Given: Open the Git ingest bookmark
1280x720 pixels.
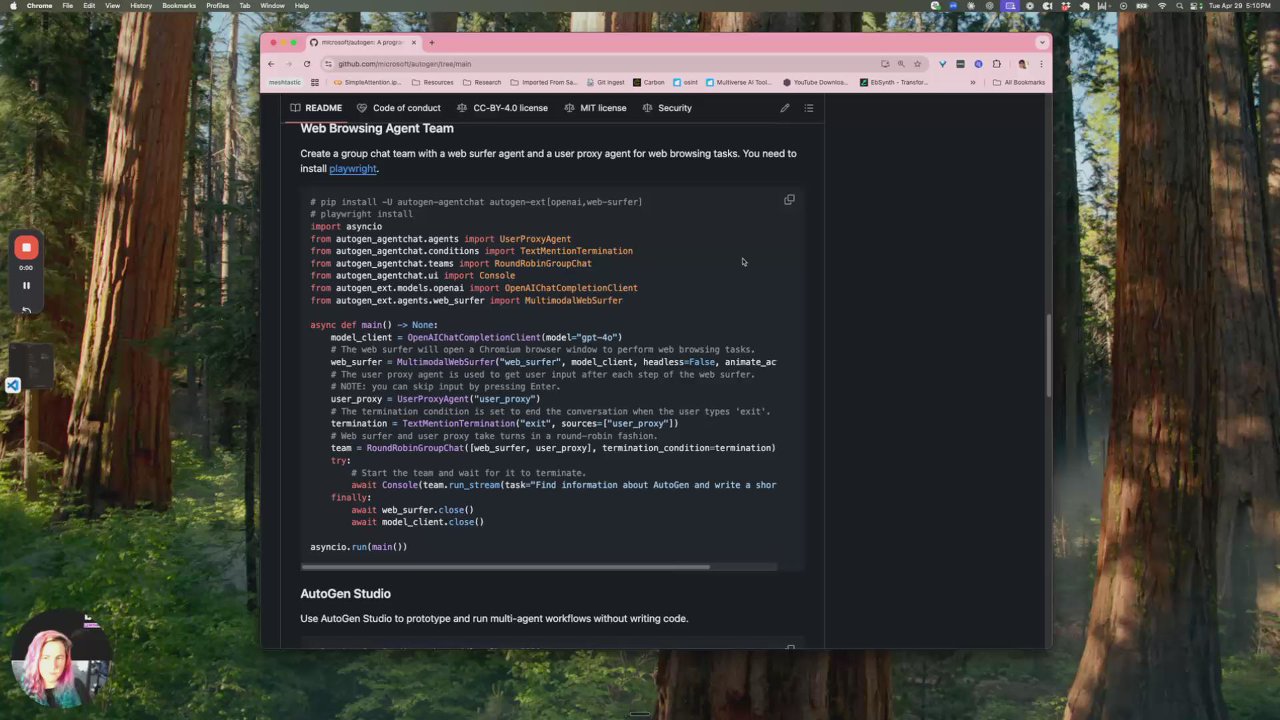Looking at the screenshot, I should coord(604,83).
